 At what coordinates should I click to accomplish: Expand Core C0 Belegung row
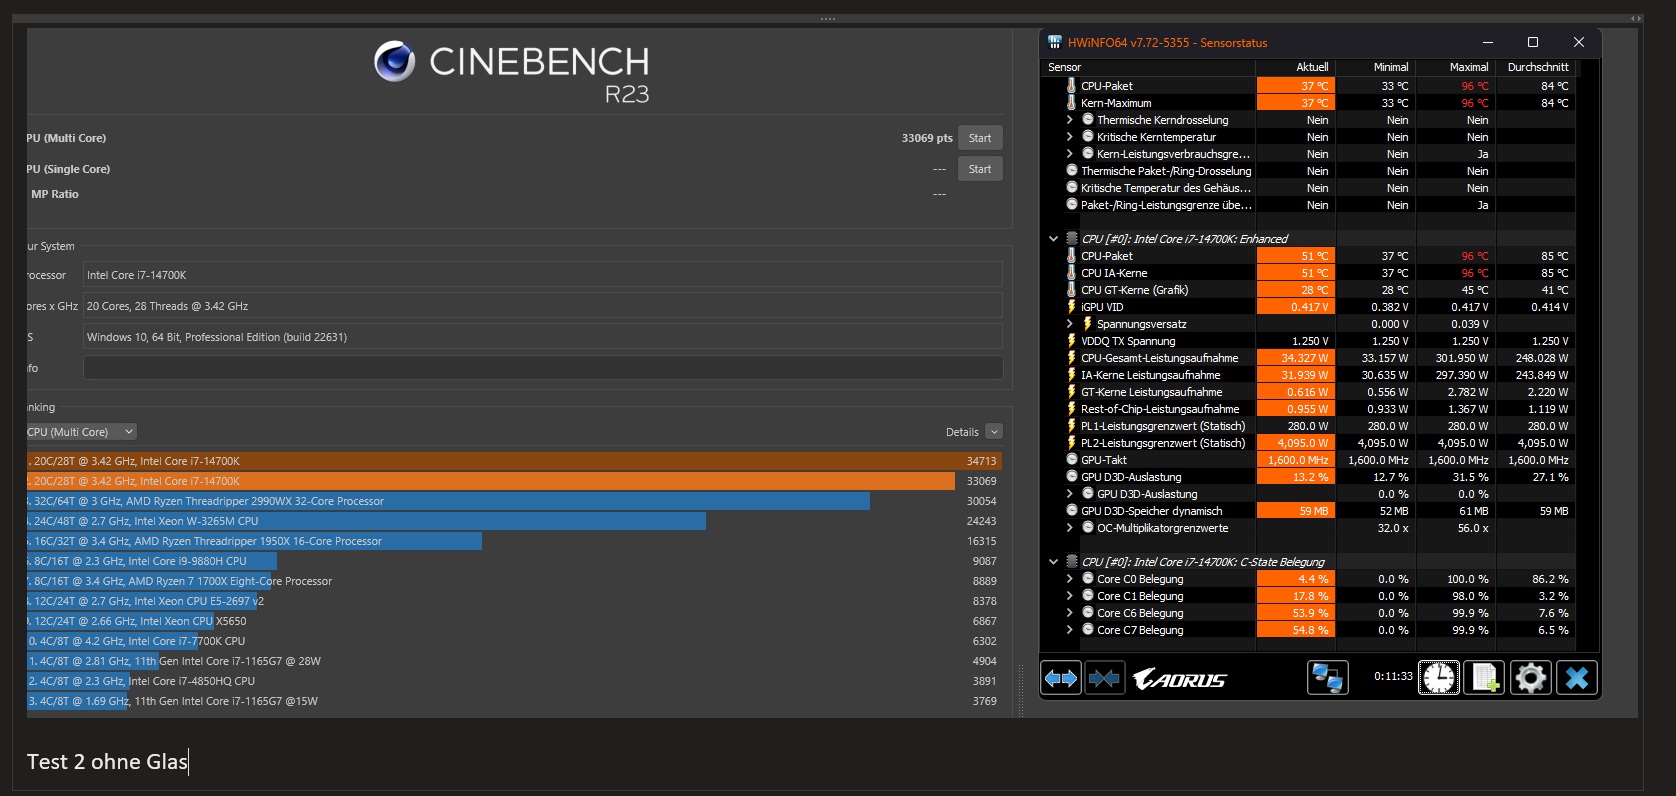1070,579
